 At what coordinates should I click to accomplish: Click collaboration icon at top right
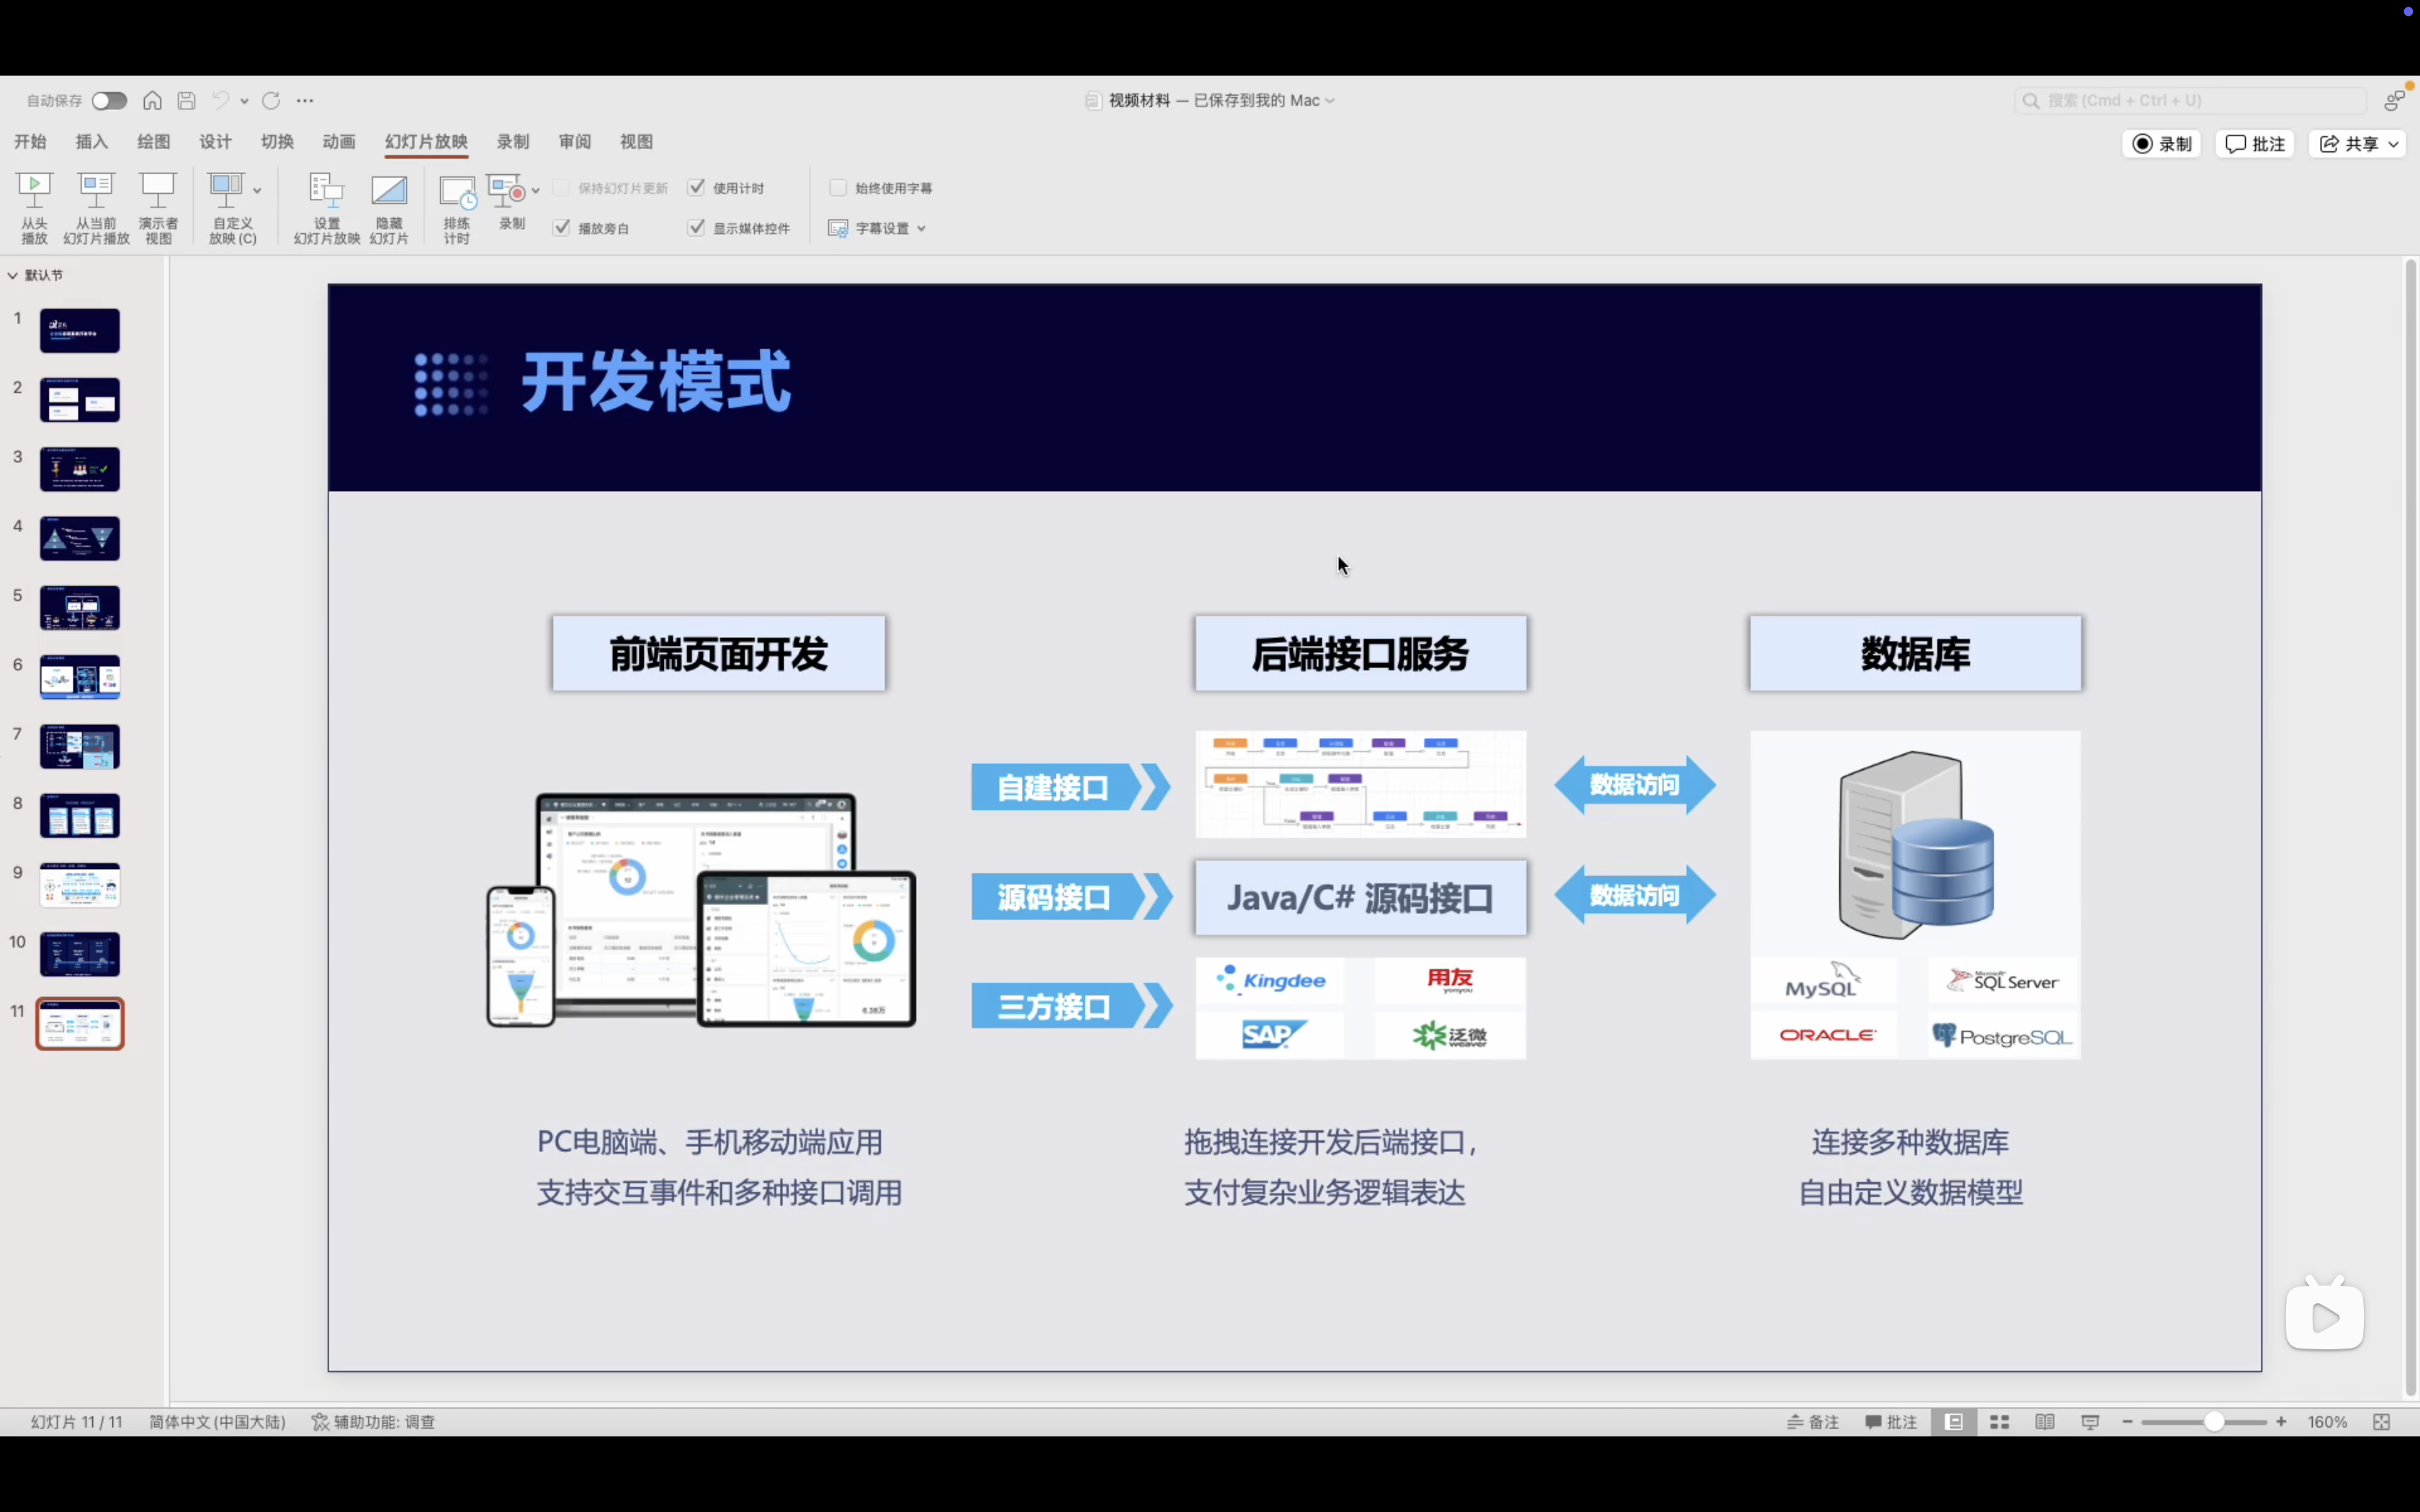2395,100
